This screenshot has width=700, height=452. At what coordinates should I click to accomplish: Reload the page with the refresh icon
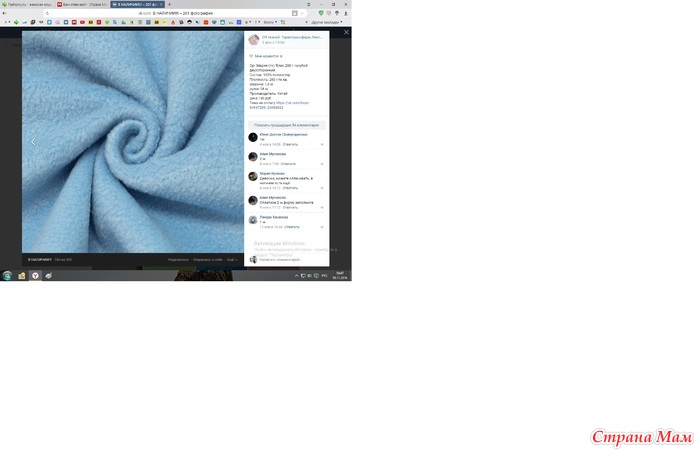click(47, 13)
